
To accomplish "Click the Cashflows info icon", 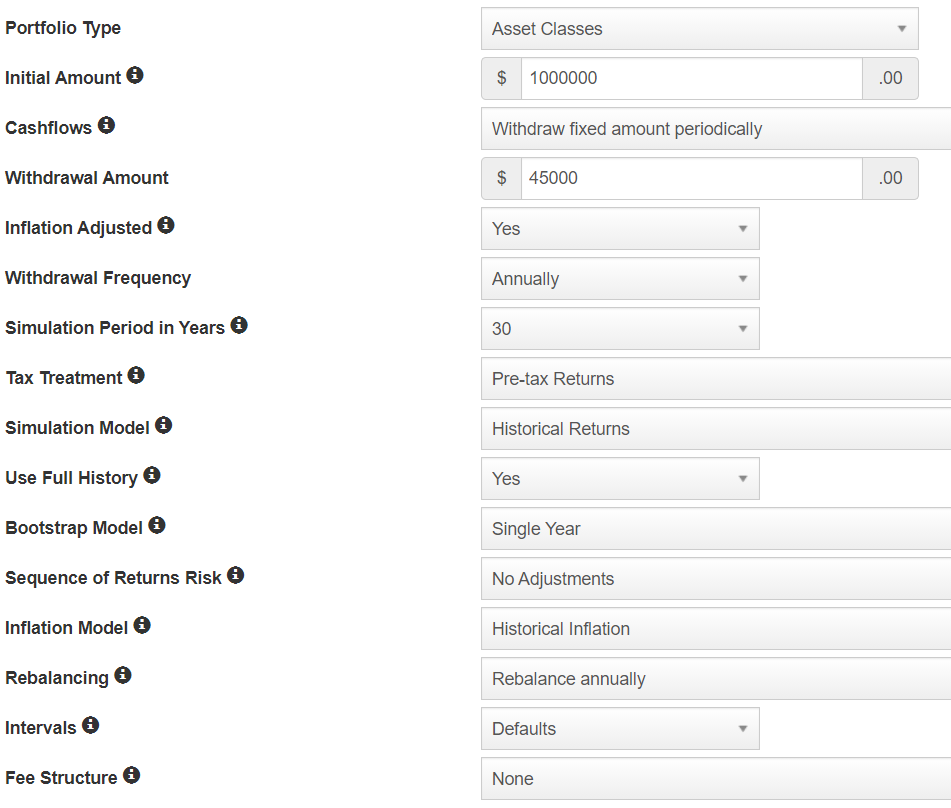I will click(x=106, y=125).
